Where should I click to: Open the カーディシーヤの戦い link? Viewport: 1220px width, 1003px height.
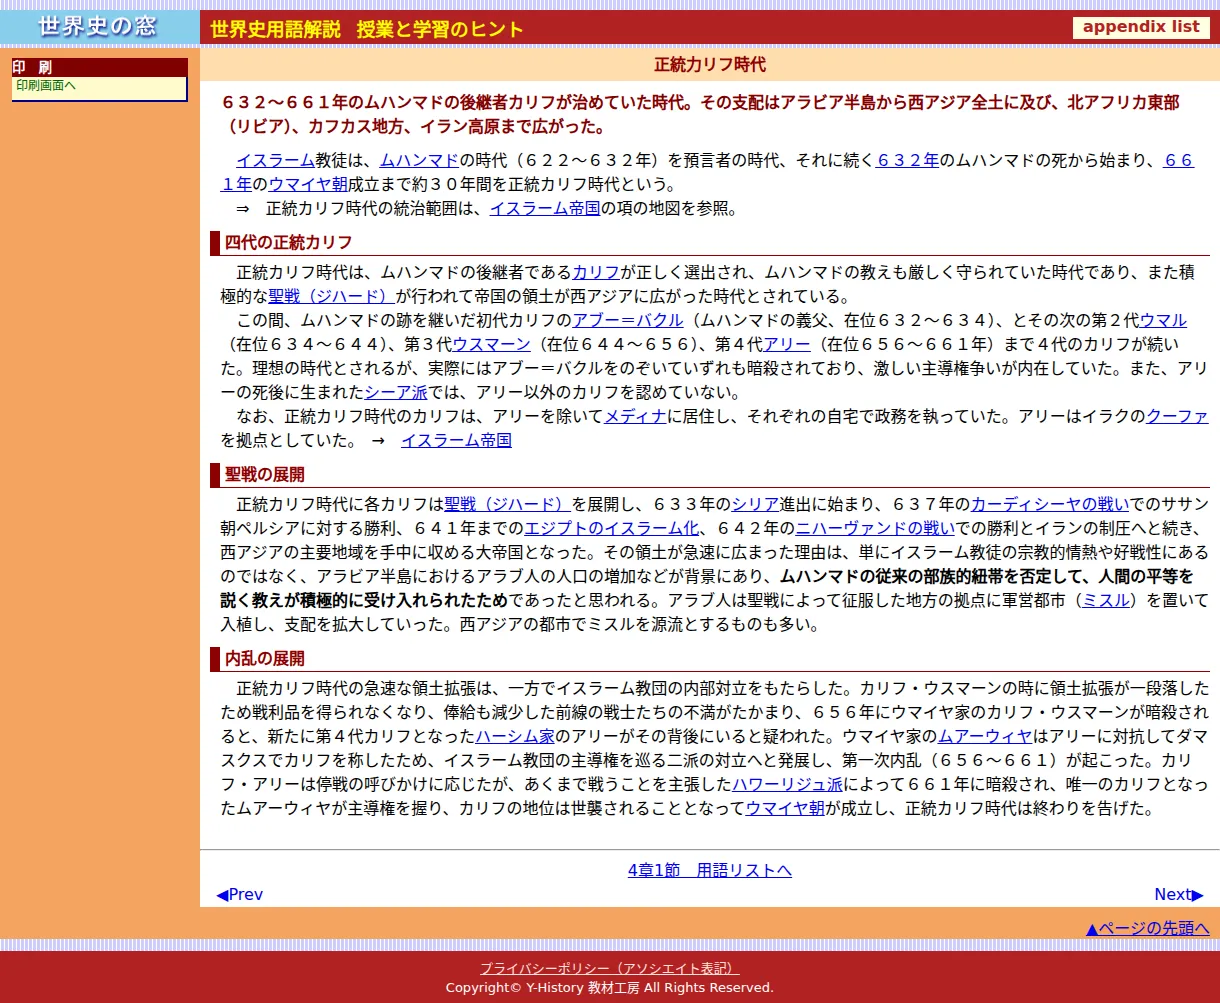(x=1050, y=504)
